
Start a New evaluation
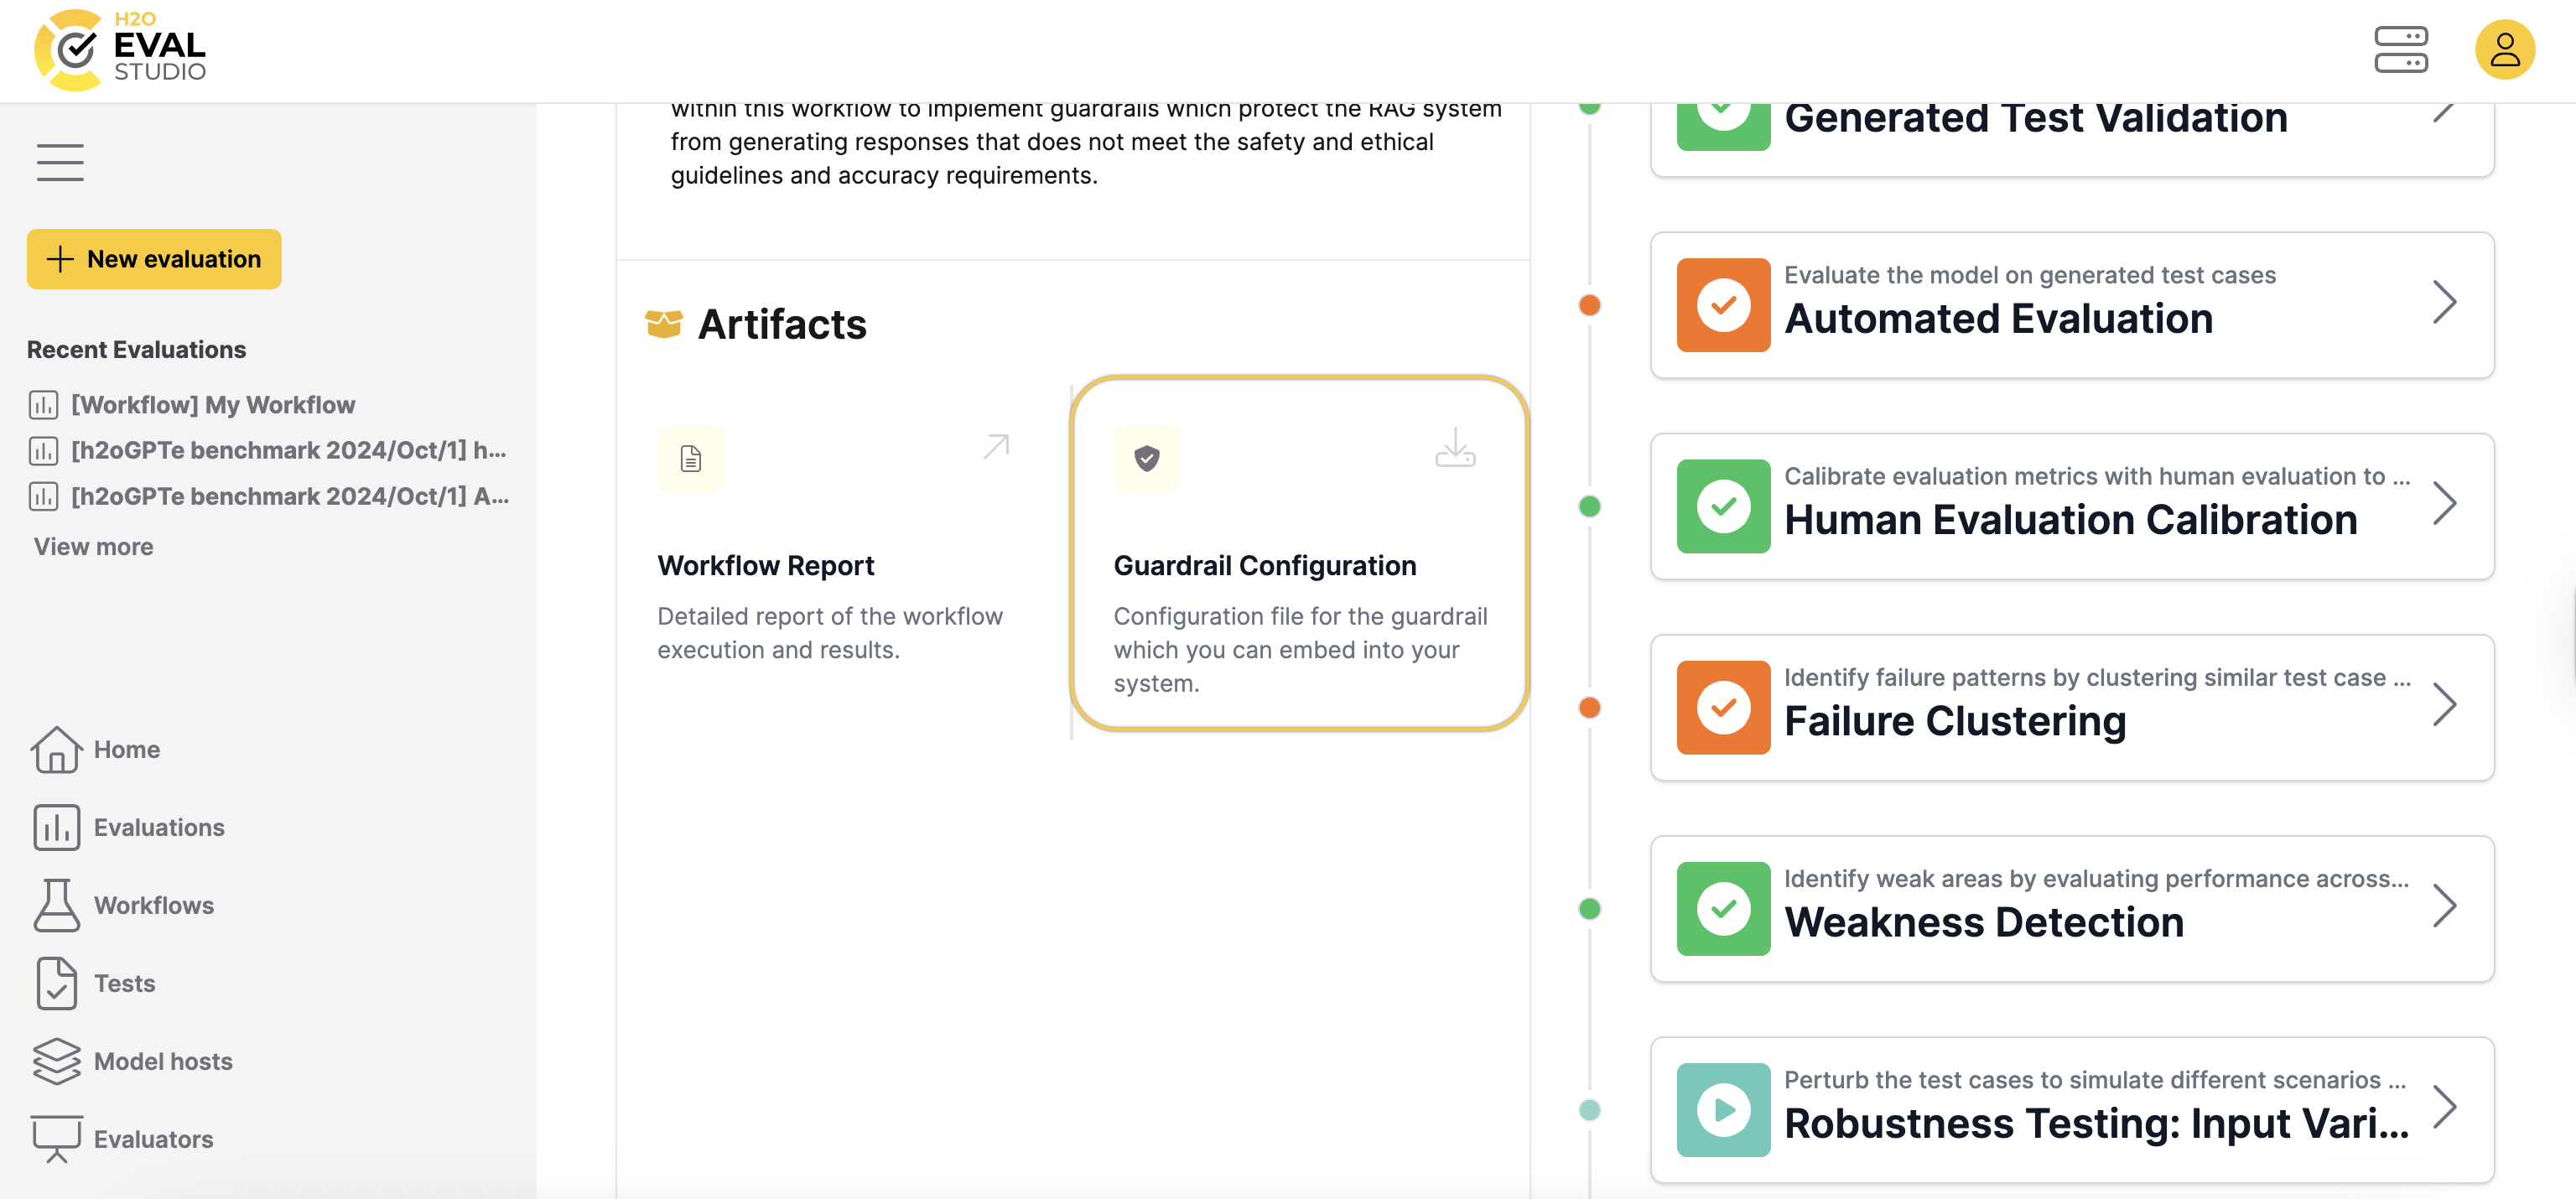(x=154, y=259)
